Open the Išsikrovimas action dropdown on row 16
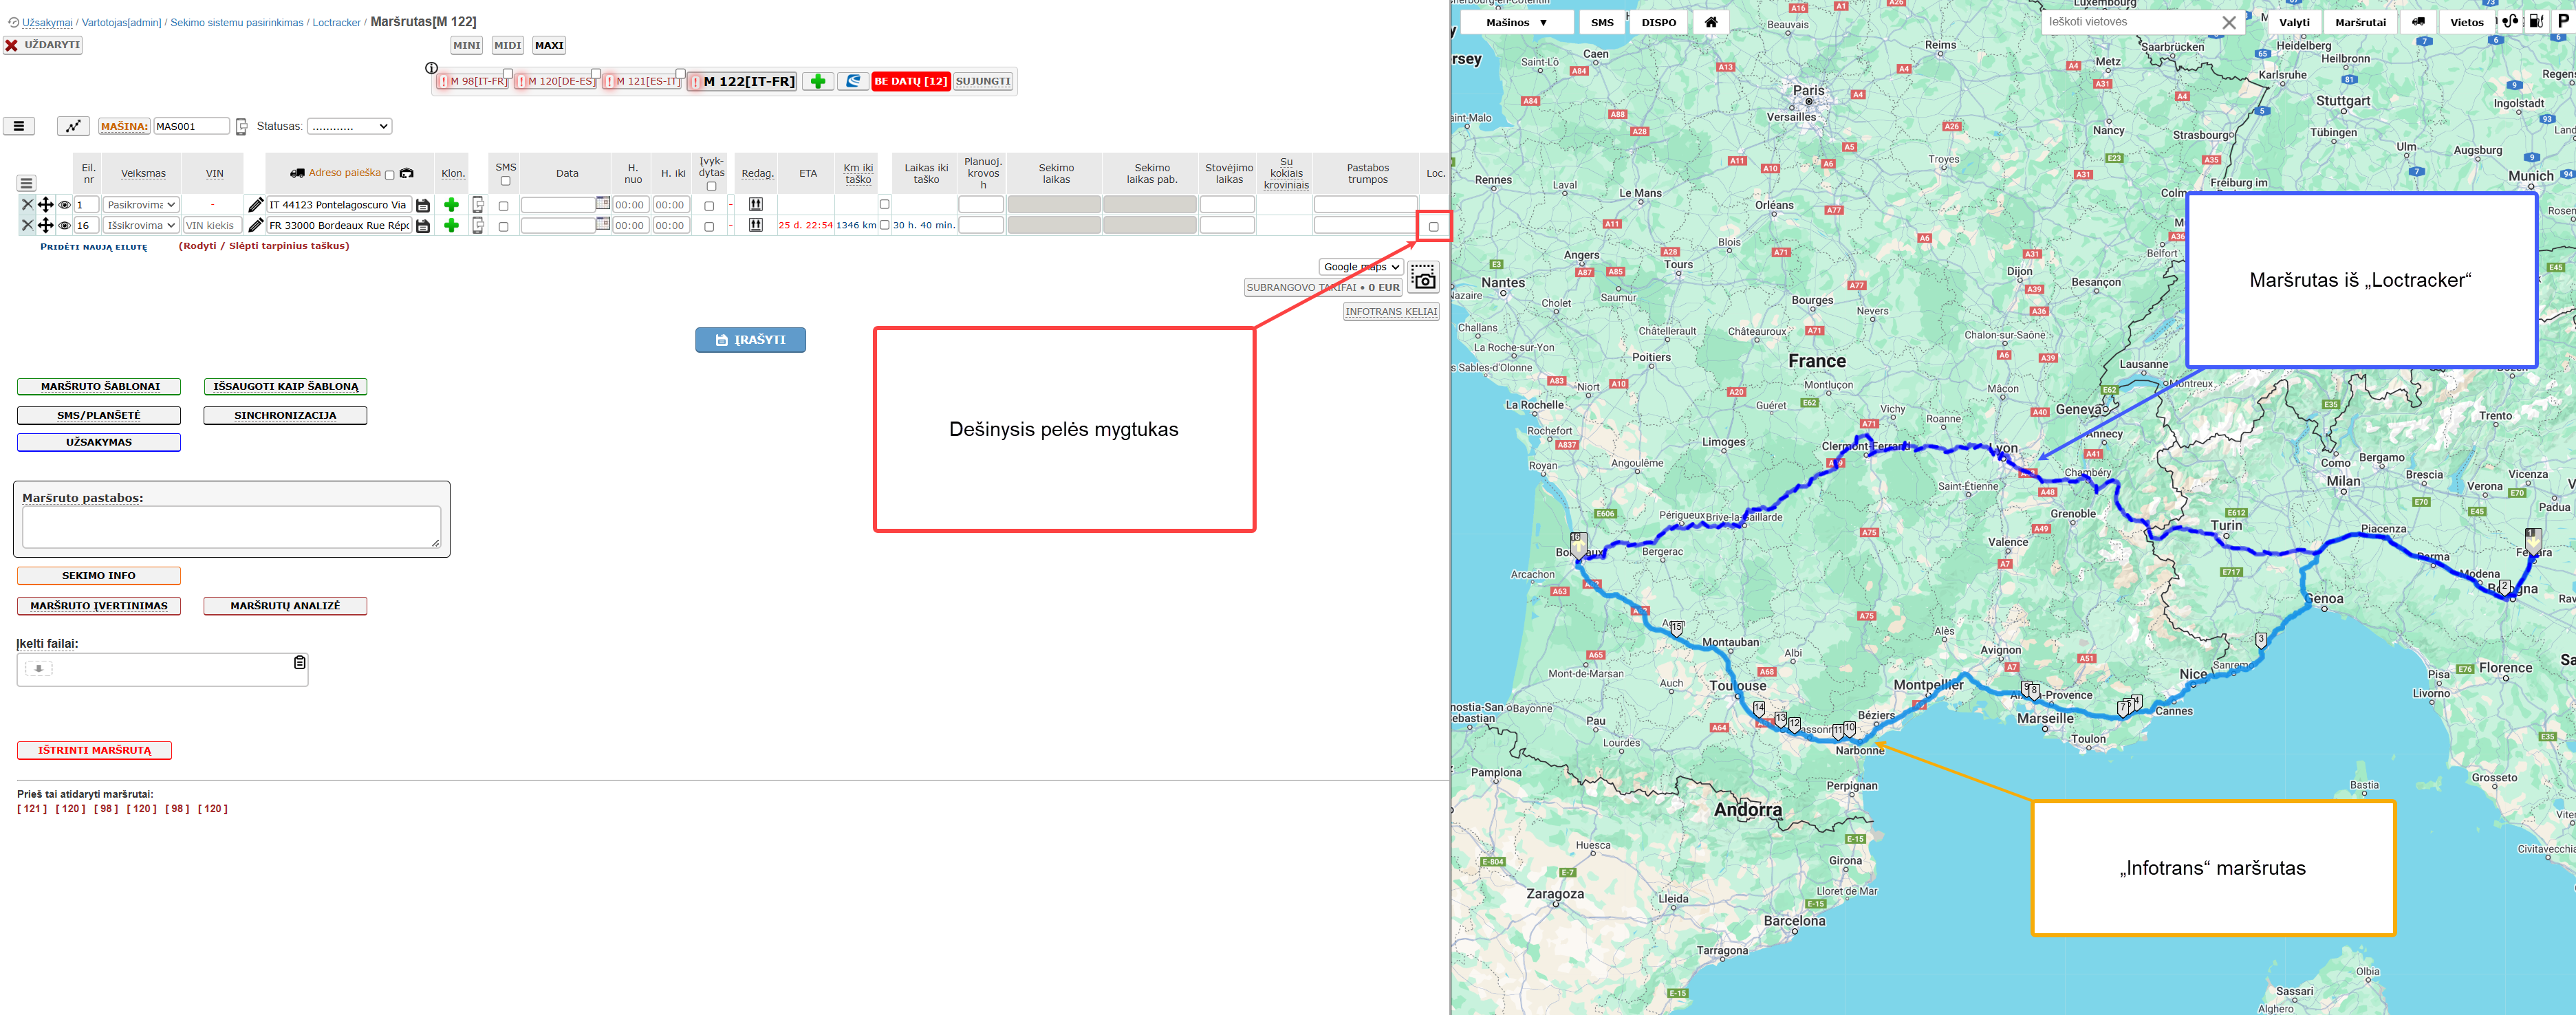Viewport: 2576px width, 1015px height. click(141, 225)
